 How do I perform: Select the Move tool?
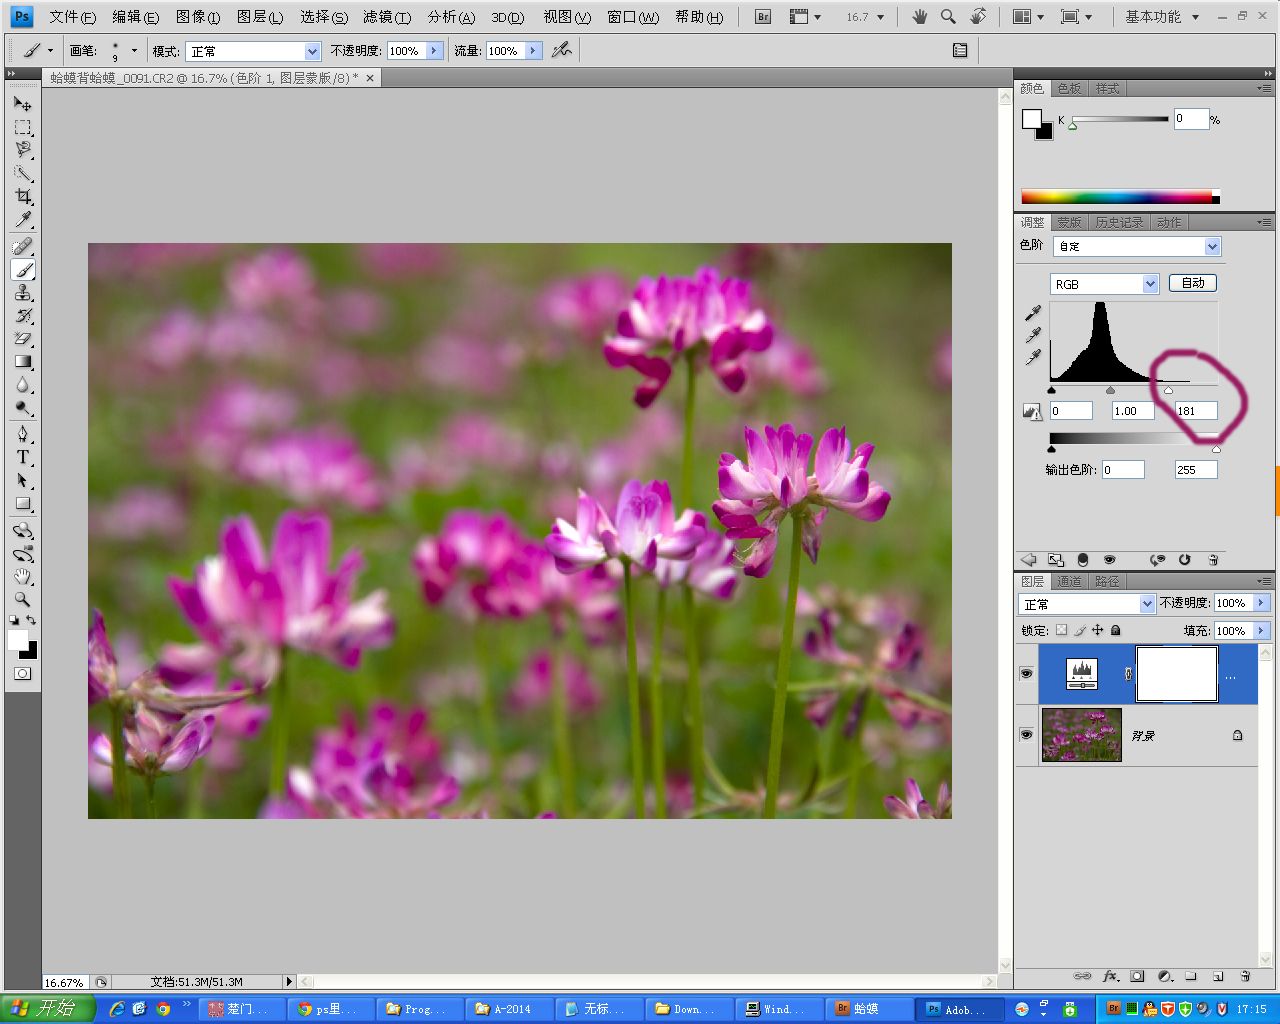(23, 103)
